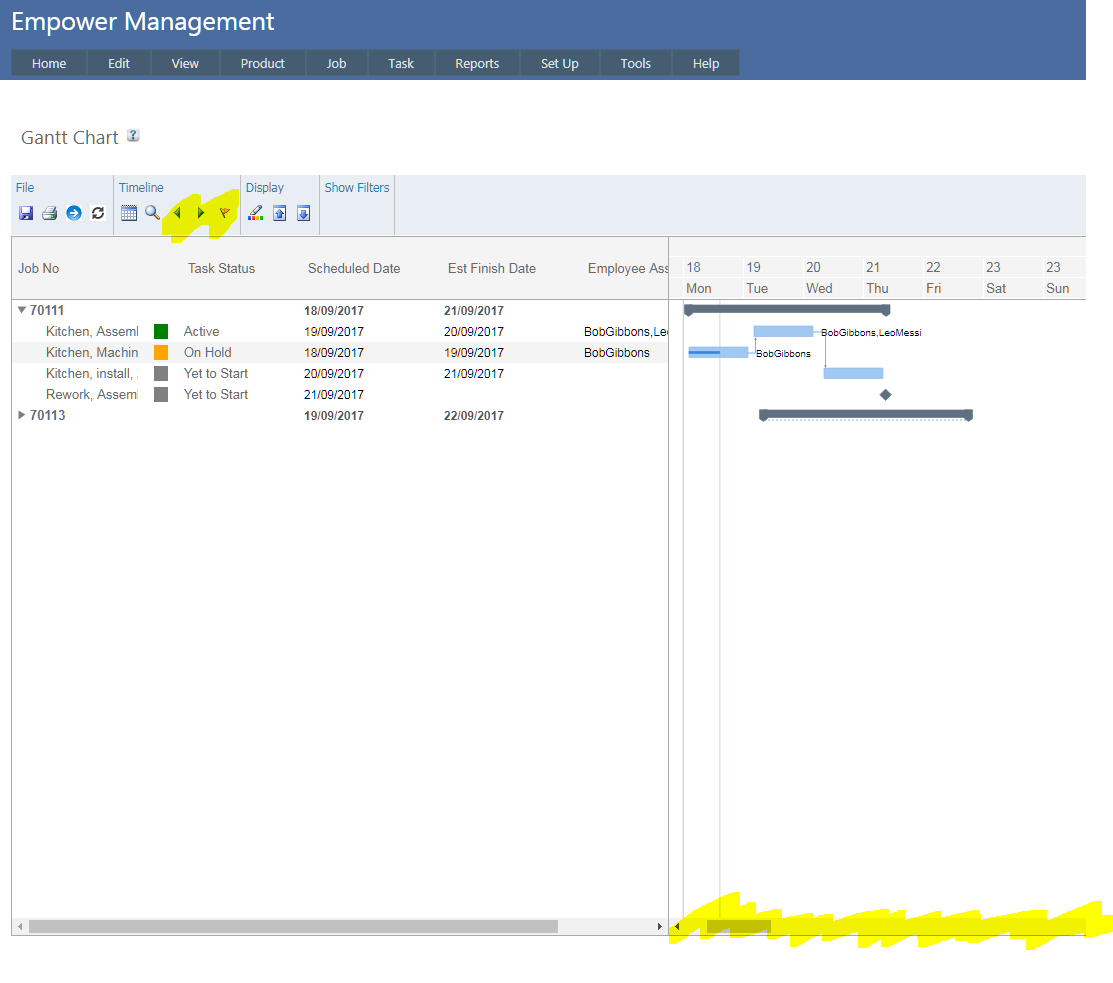Open the display color highlighter icon
1113x983 pixels.
tap(256, 213)
